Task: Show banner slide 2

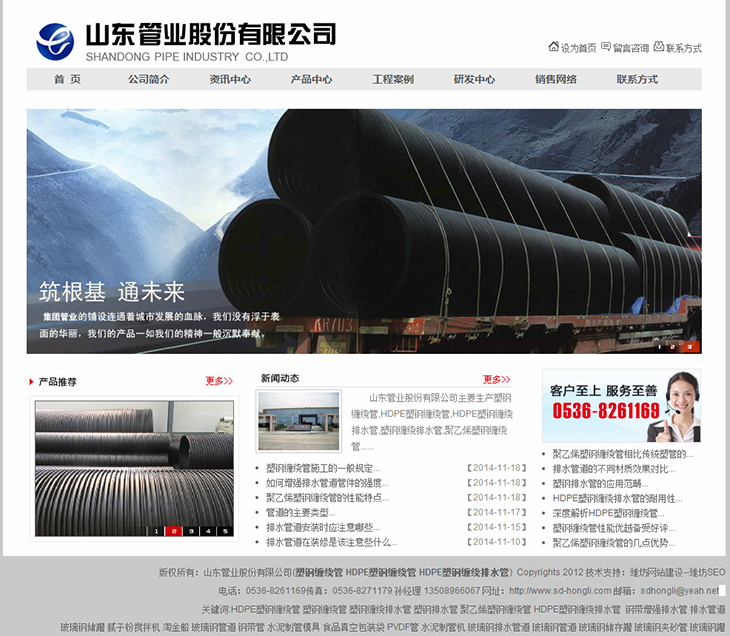Action: pos(673,346)
